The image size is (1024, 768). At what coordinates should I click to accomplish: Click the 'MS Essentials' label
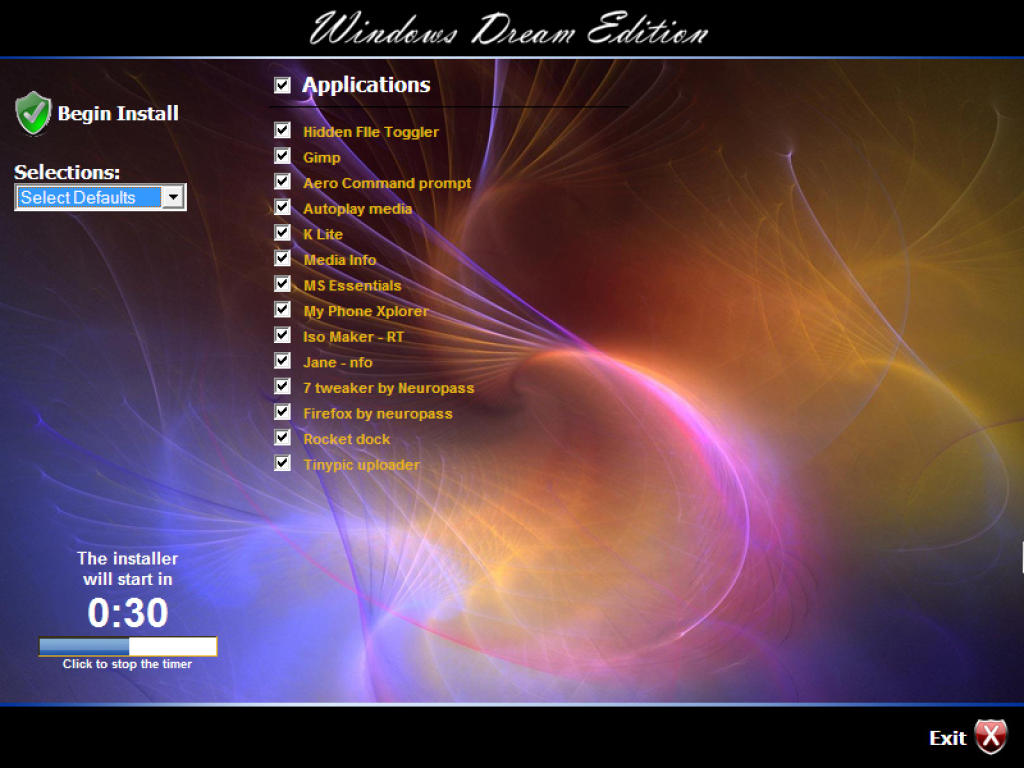click(x=352, y=285)
